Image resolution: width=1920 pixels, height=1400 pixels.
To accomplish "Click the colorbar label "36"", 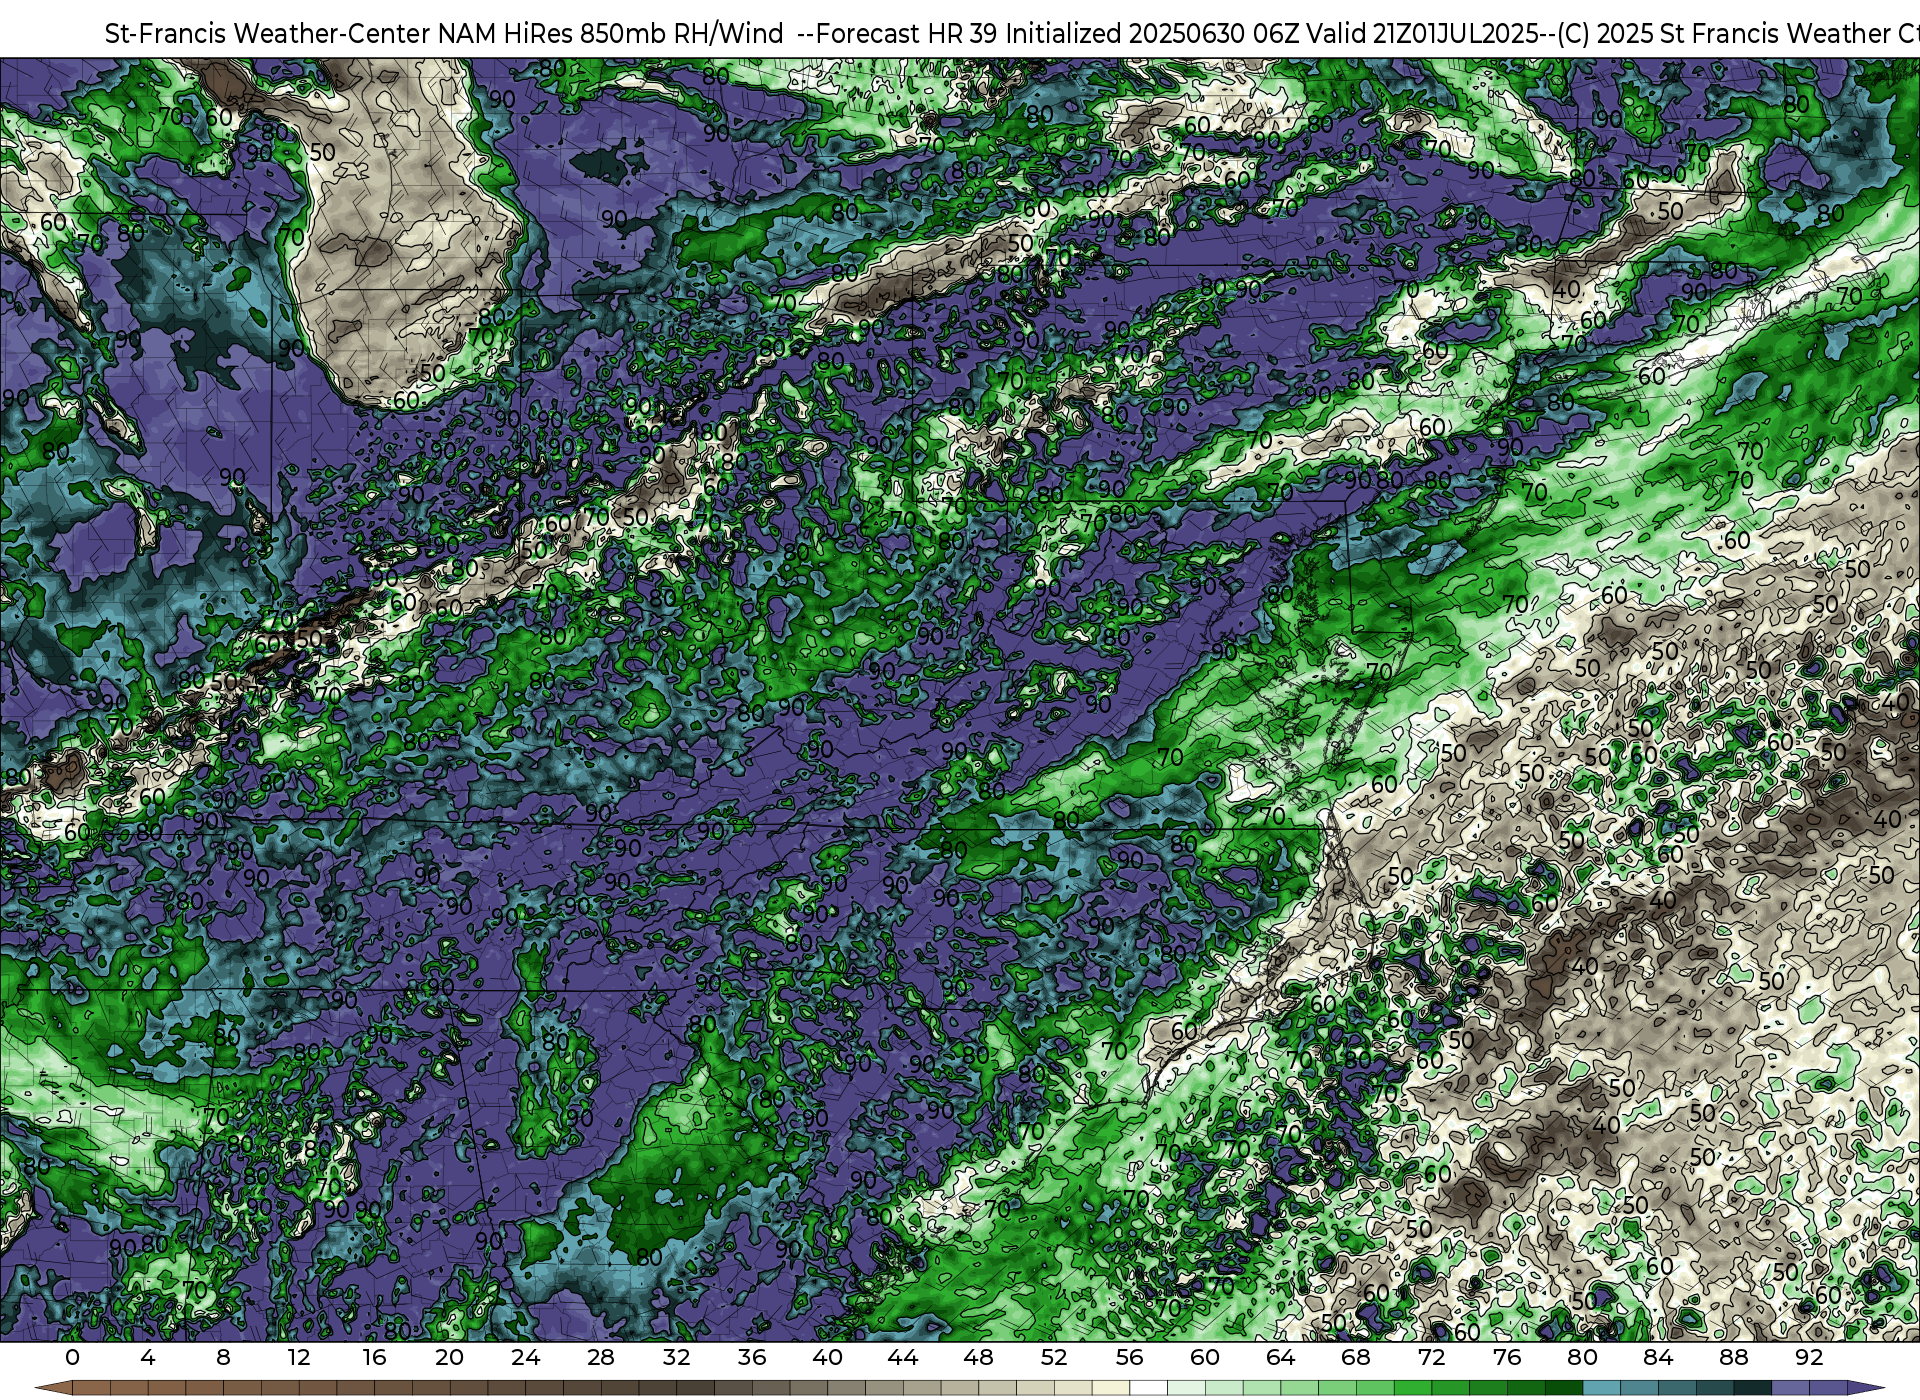I will pos(752,1358).
